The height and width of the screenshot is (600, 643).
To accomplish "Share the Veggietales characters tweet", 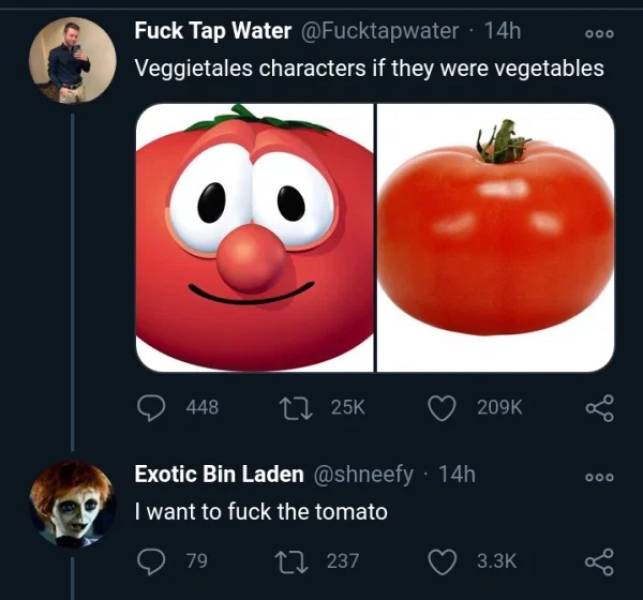I will click(598, 406).
